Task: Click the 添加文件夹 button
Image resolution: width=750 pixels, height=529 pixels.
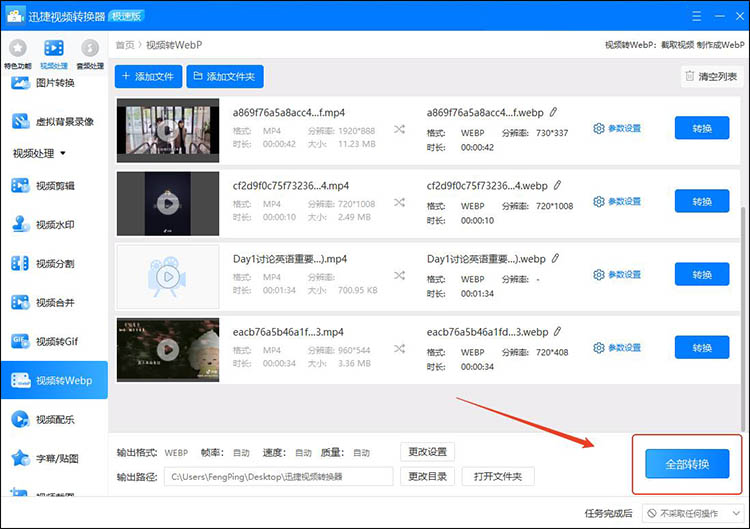Action: 225,77
